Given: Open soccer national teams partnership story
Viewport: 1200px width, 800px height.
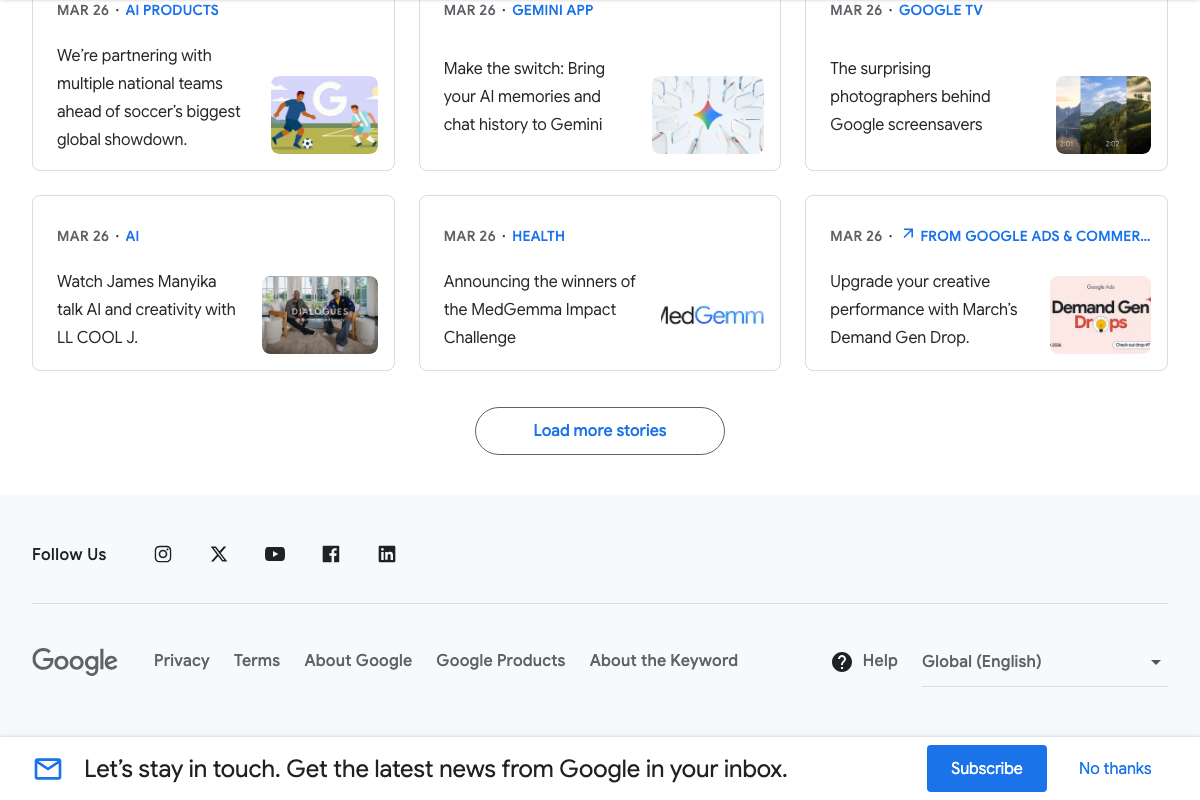Looking at the screenshot, I should point(149,98).
